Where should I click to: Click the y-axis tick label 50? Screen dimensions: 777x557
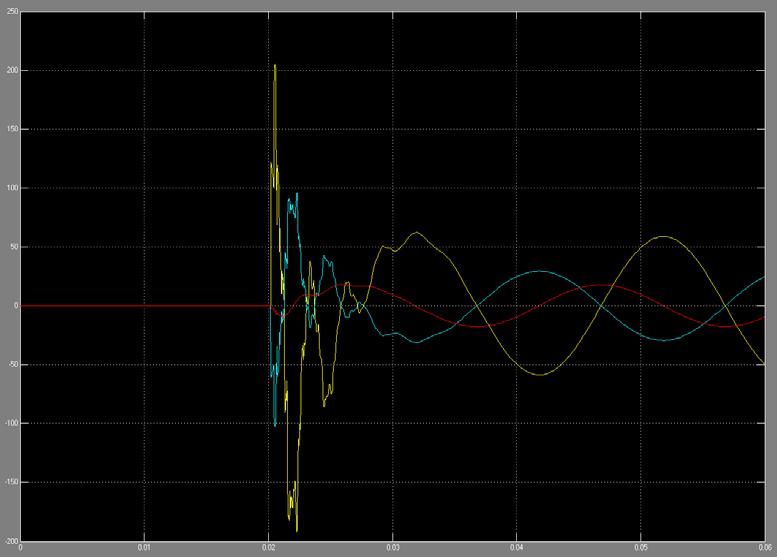pyautogui.click(x=14, y=247)
